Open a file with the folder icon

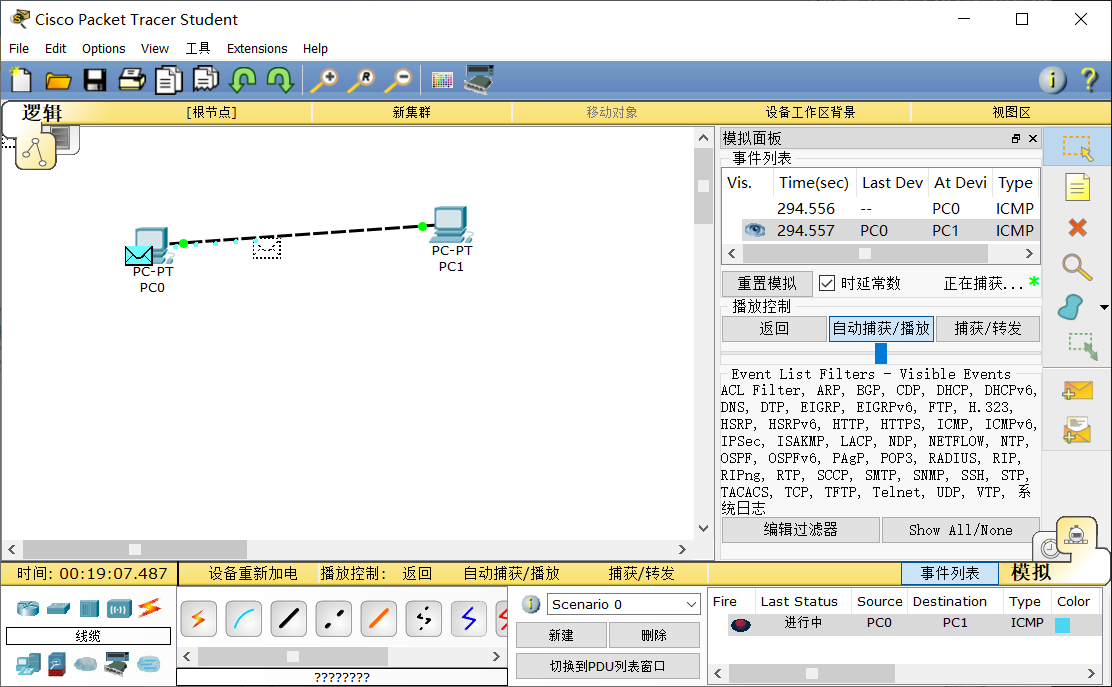(58, 80)
